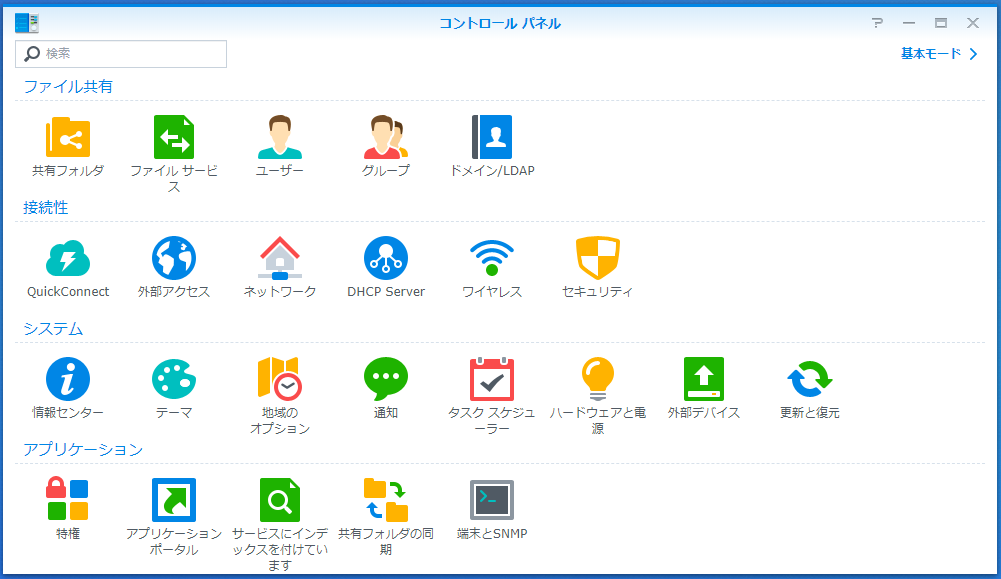
Task: Open the ワイヤレス settings icon
Action: (x=492, y=260)
